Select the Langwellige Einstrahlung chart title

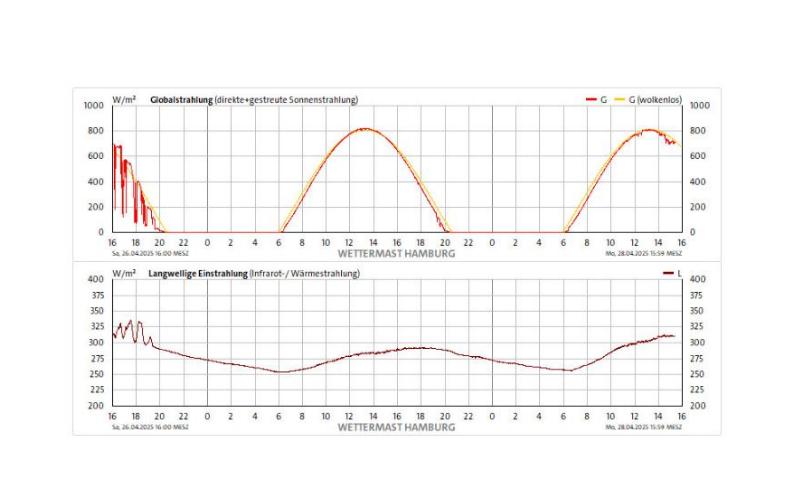[196, 273]
